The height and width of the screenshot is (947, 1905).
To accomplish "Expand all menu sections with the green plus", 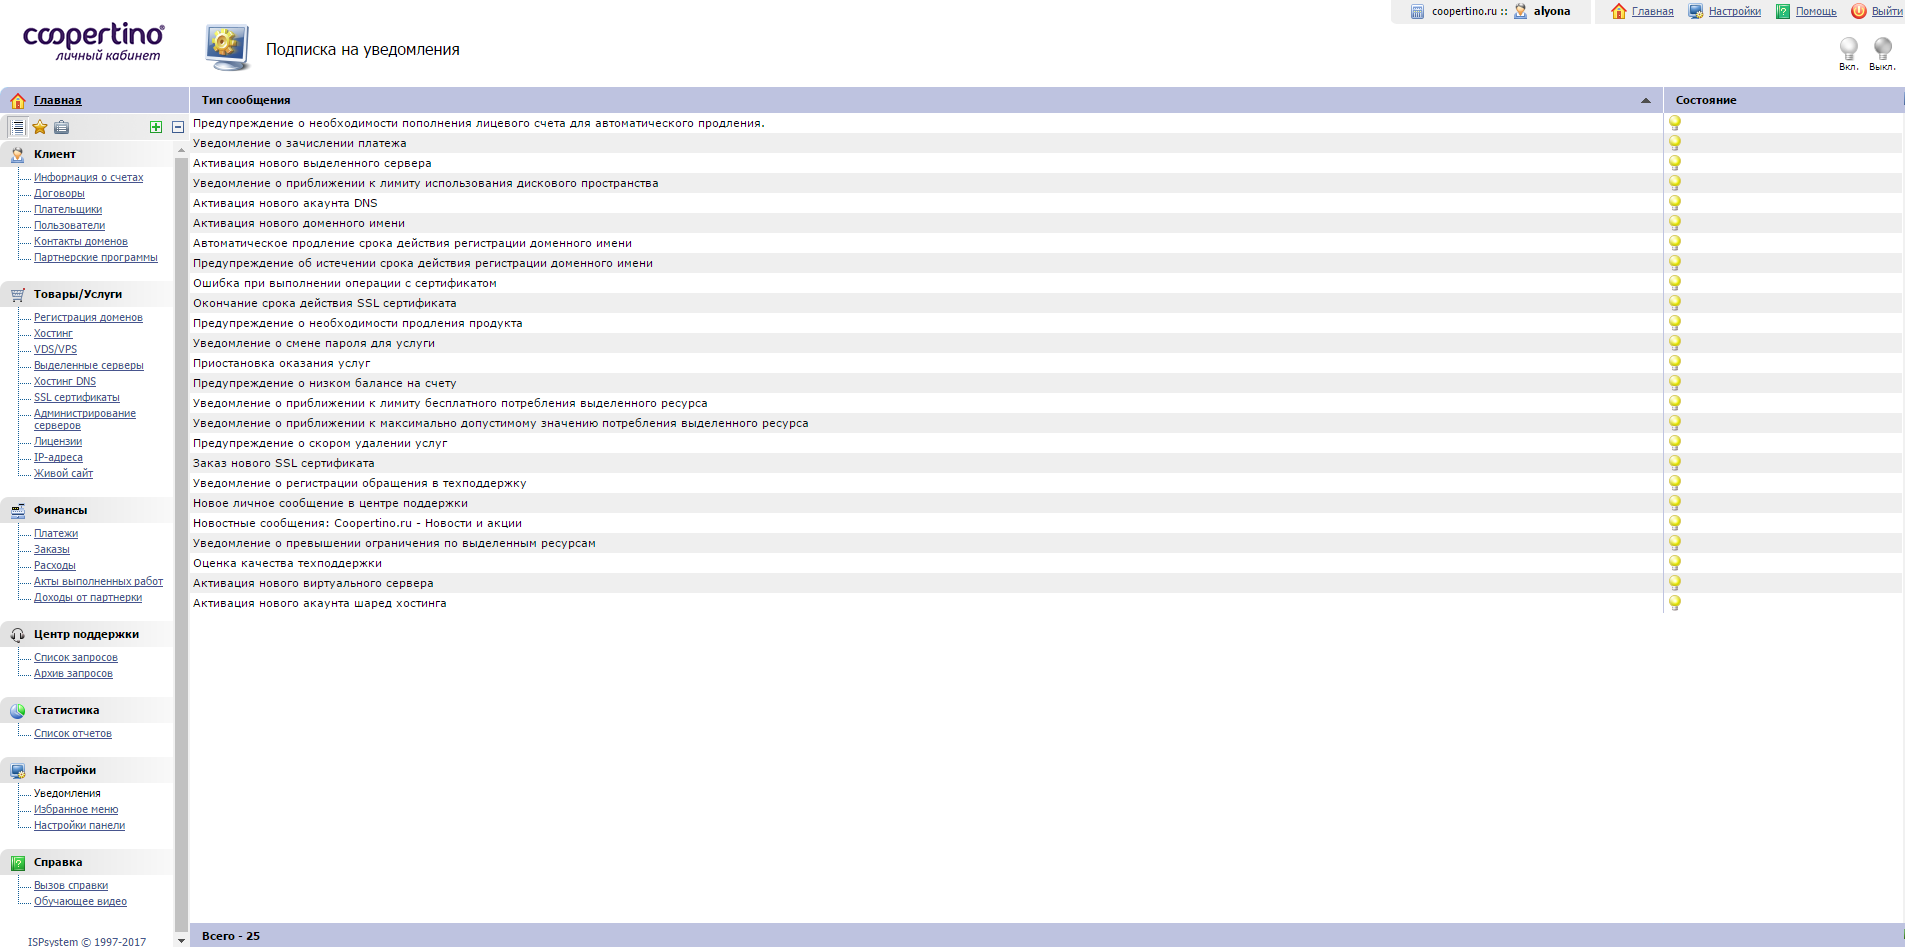I will click(156, 127).
